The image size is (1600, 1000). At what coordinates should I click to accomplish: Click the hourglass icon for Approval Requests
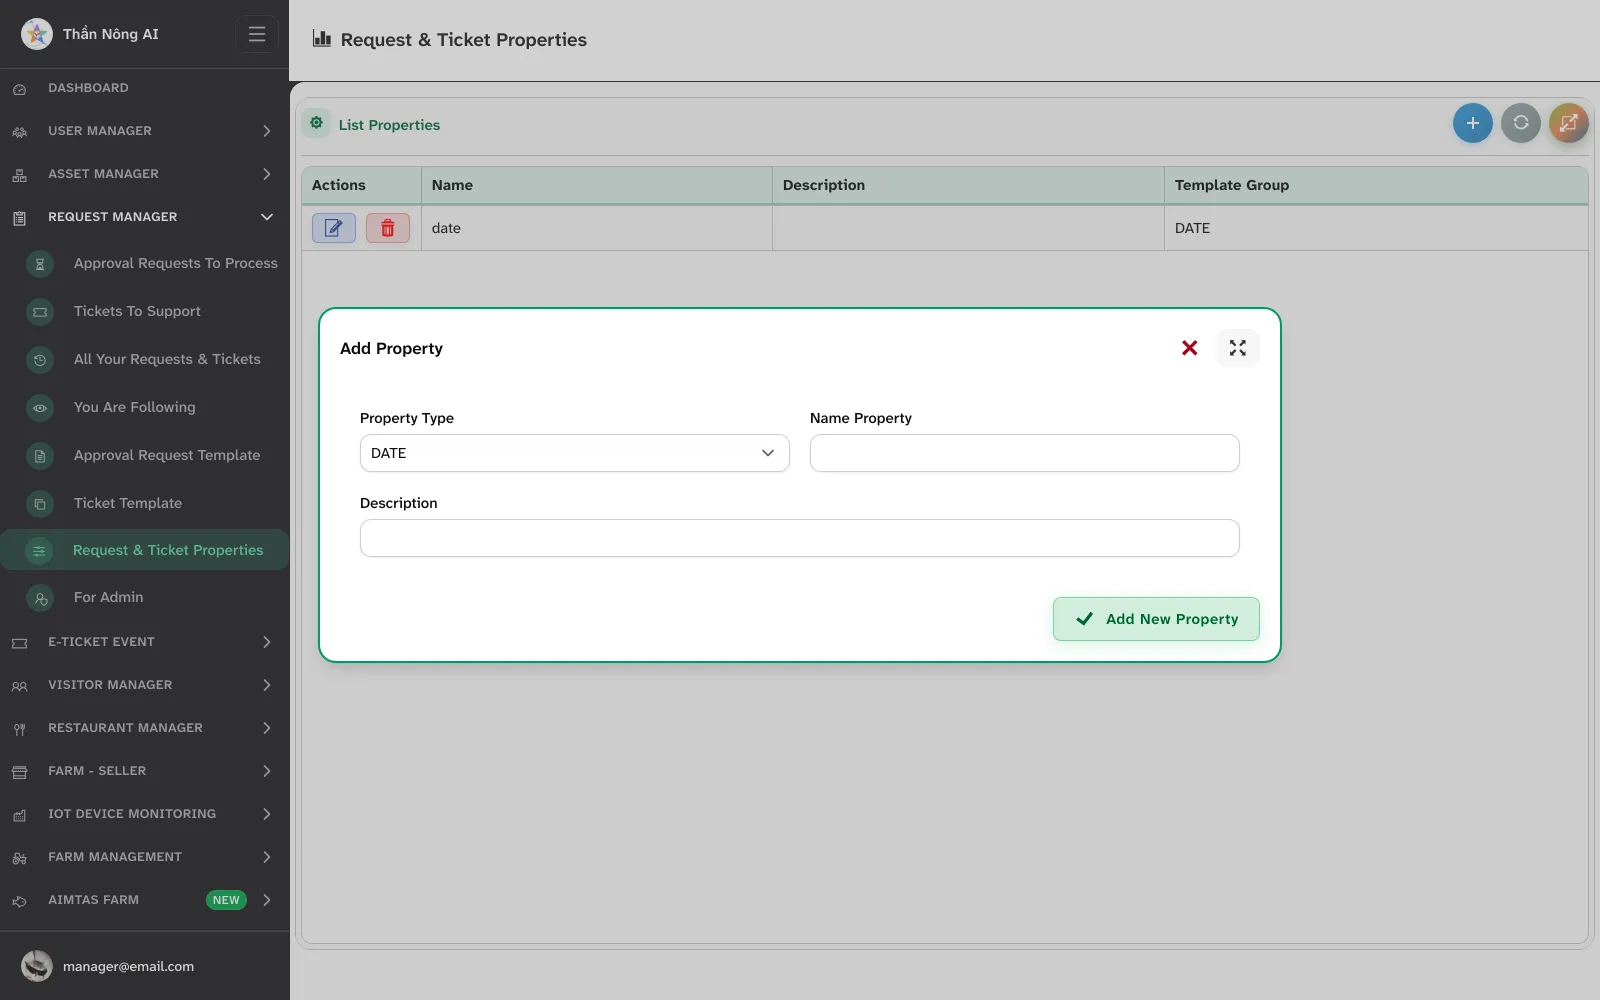40,264
